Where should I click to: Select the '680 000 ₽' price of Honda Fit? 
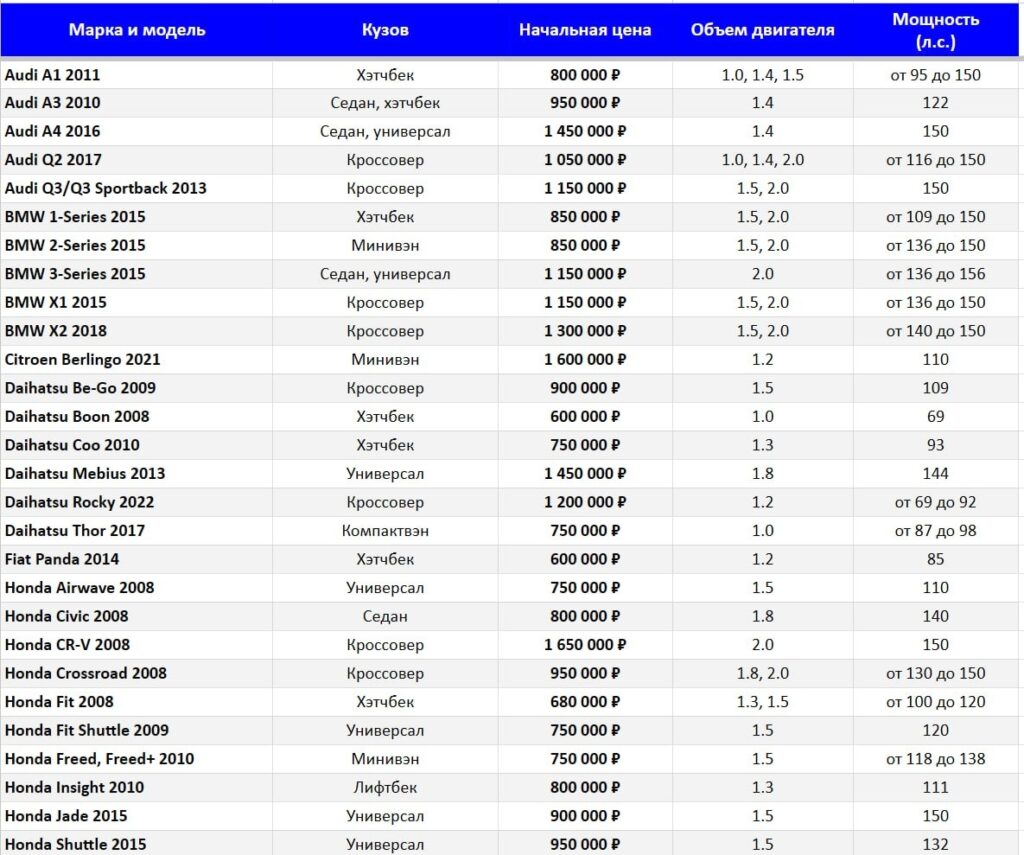[585, 702]
